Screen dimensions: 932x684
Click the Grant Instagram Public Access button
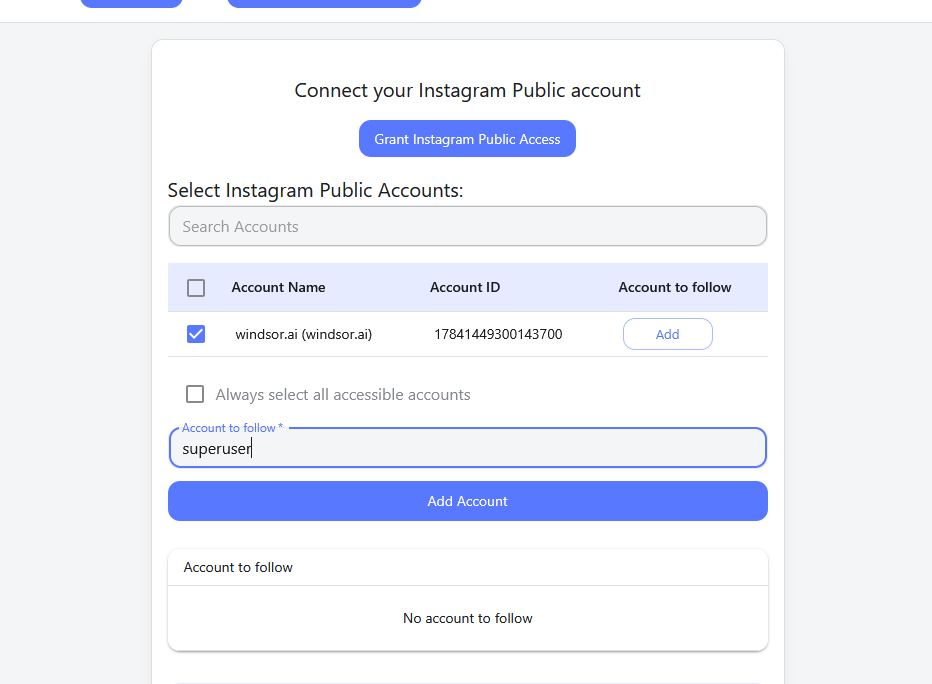point(467,138)
